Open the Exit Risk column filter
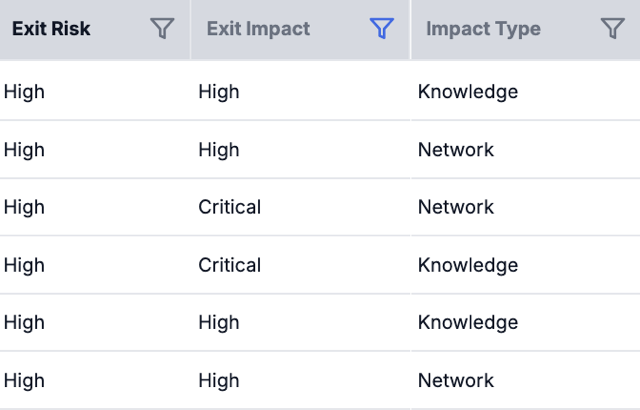 click(162, 29)
